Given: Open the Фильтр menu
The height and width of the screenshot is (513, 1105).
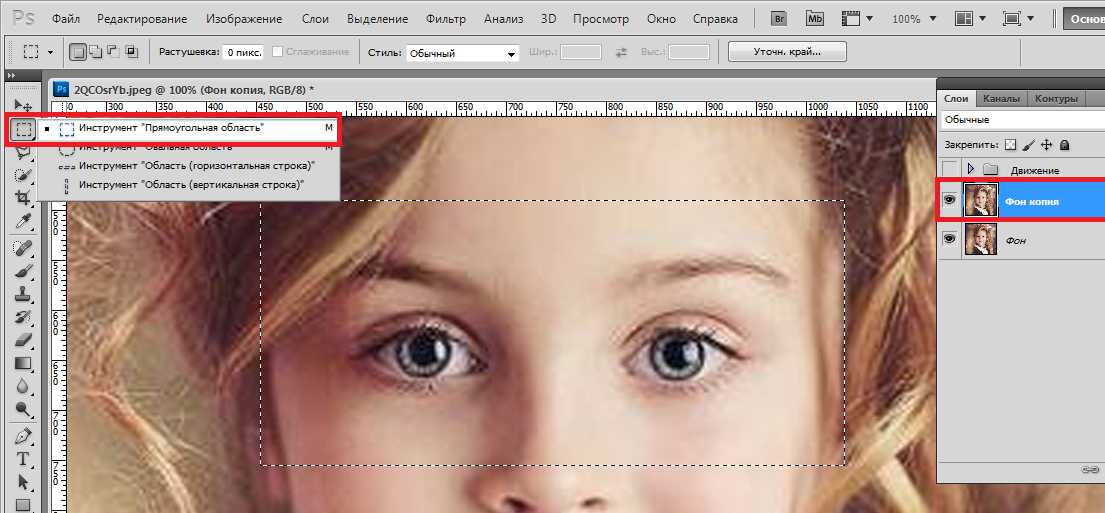Looking at the screenshot, I should [x=445, y=19].
